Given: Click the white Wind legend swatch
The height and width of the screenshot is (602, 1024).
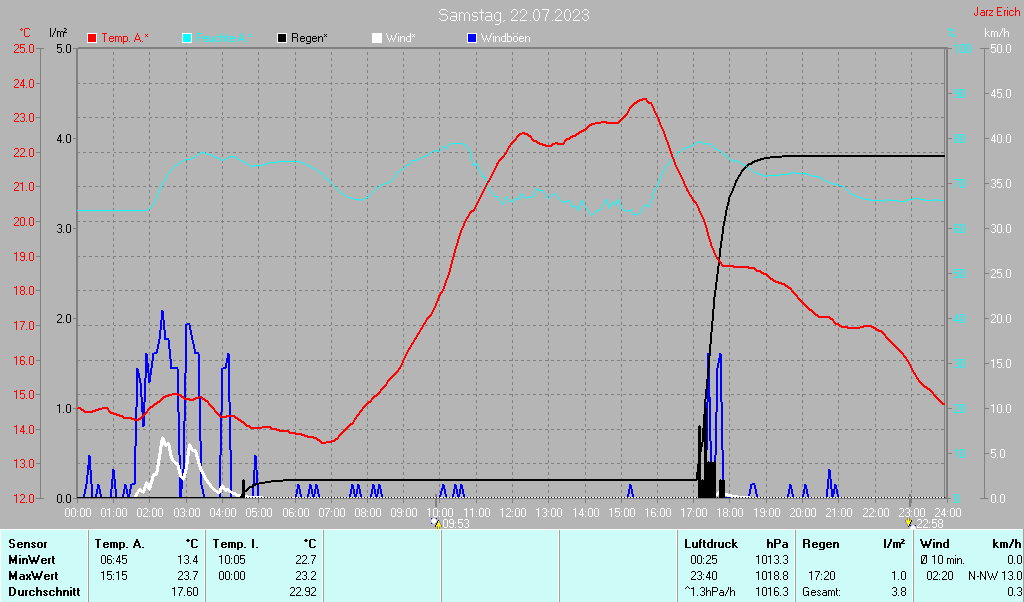Looking at the screenshot, I should pos(377,38).
